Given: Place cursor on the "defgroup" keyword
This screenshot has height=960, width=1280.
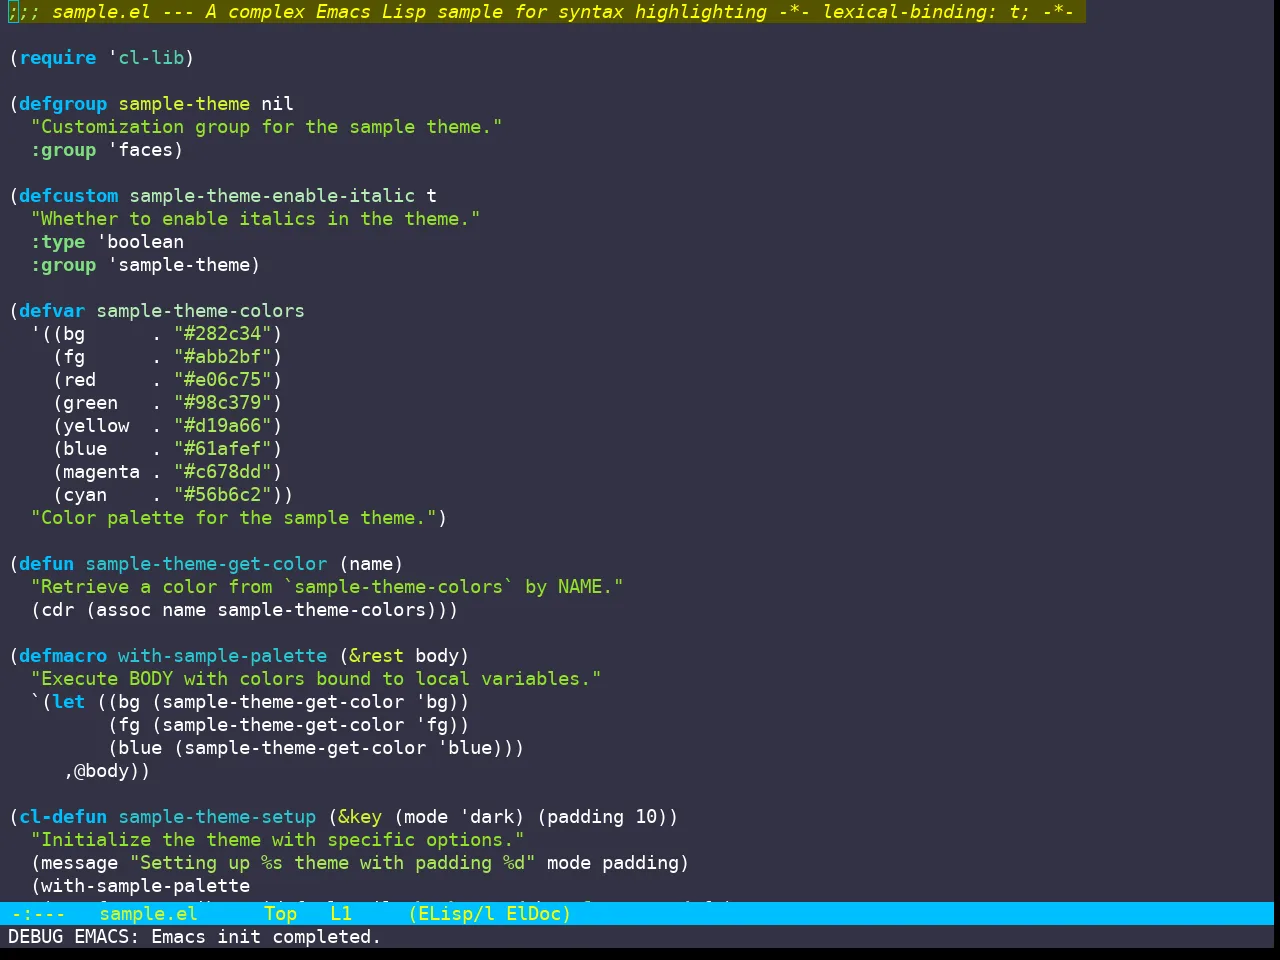Looking at the screenshot, I should click(x=63, y=104).
